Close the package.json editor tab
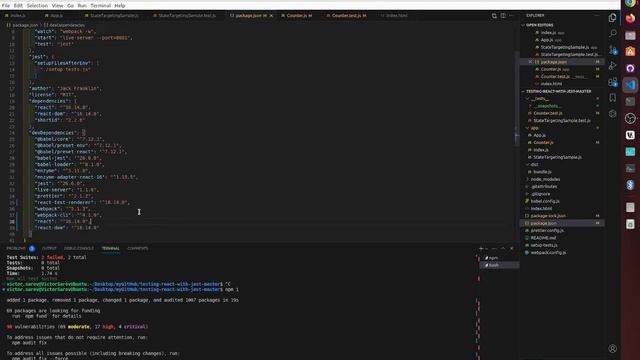640x360 pixels. (271, 16)
